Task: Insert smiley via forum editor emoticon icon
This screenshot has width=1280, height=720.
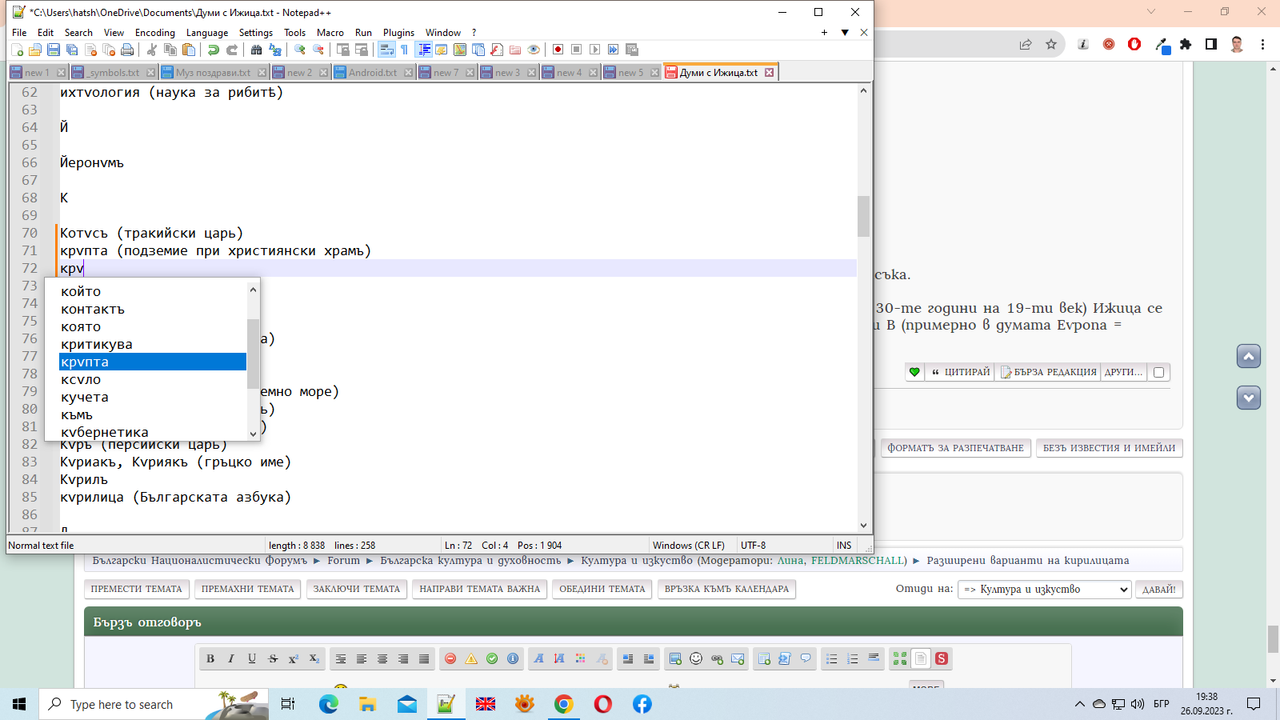Action: [x=696, y=659]
